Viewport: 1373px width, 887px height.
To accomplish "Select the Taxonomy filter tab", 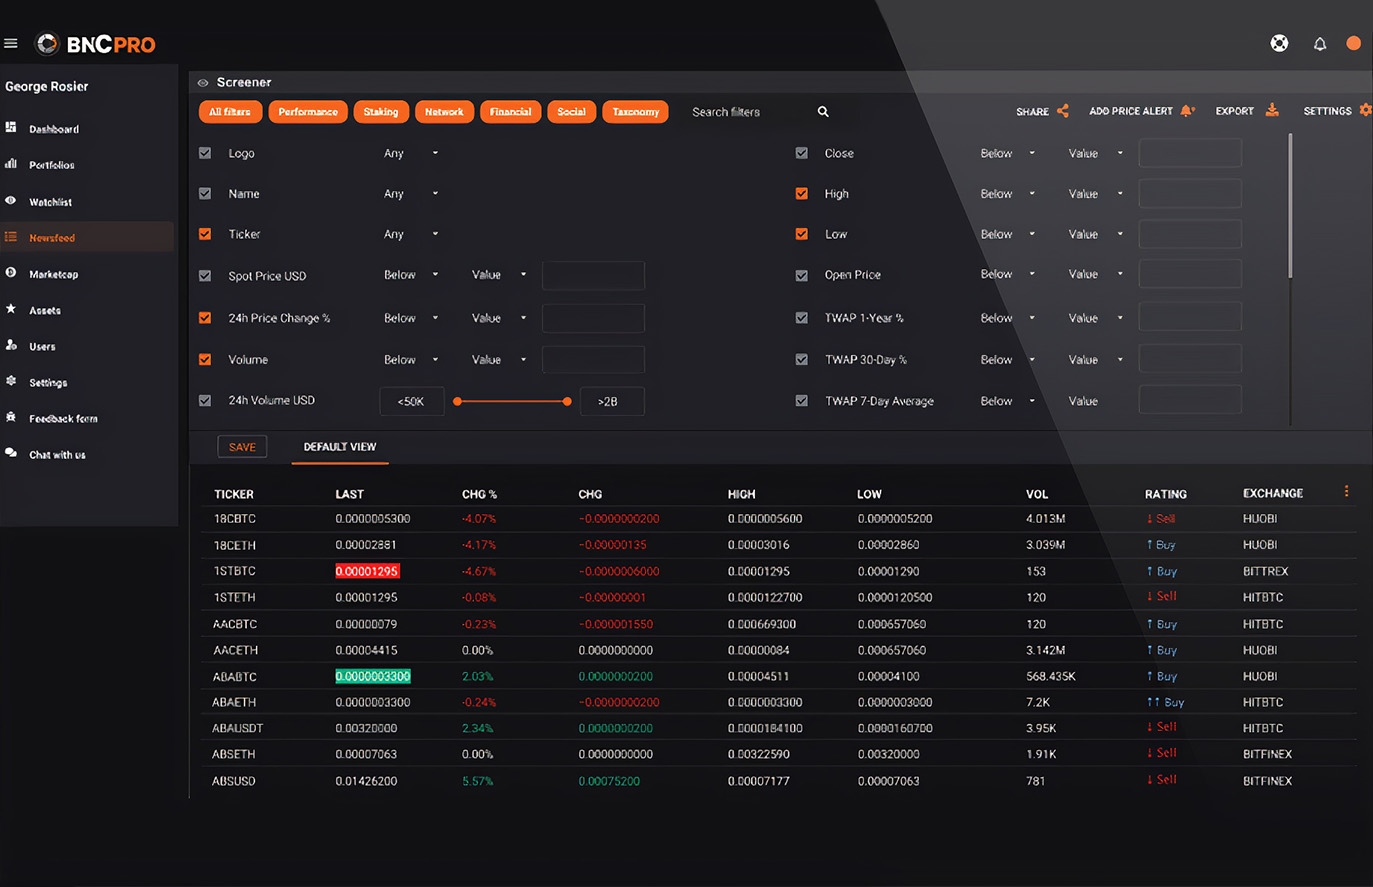I will [x=636, y=112].
